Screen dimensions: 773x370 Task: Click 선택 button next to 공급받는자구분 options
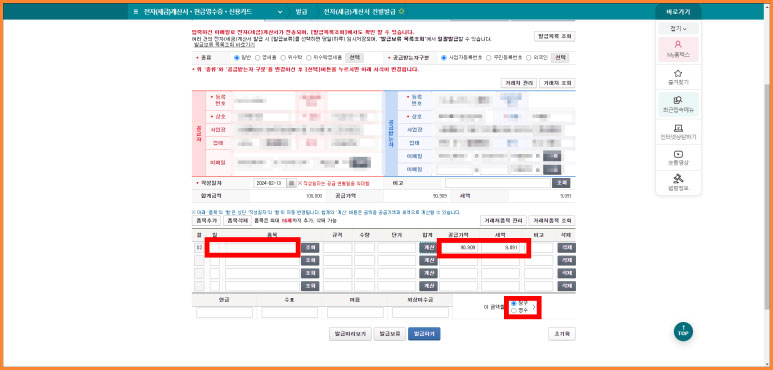coord(560,58)
